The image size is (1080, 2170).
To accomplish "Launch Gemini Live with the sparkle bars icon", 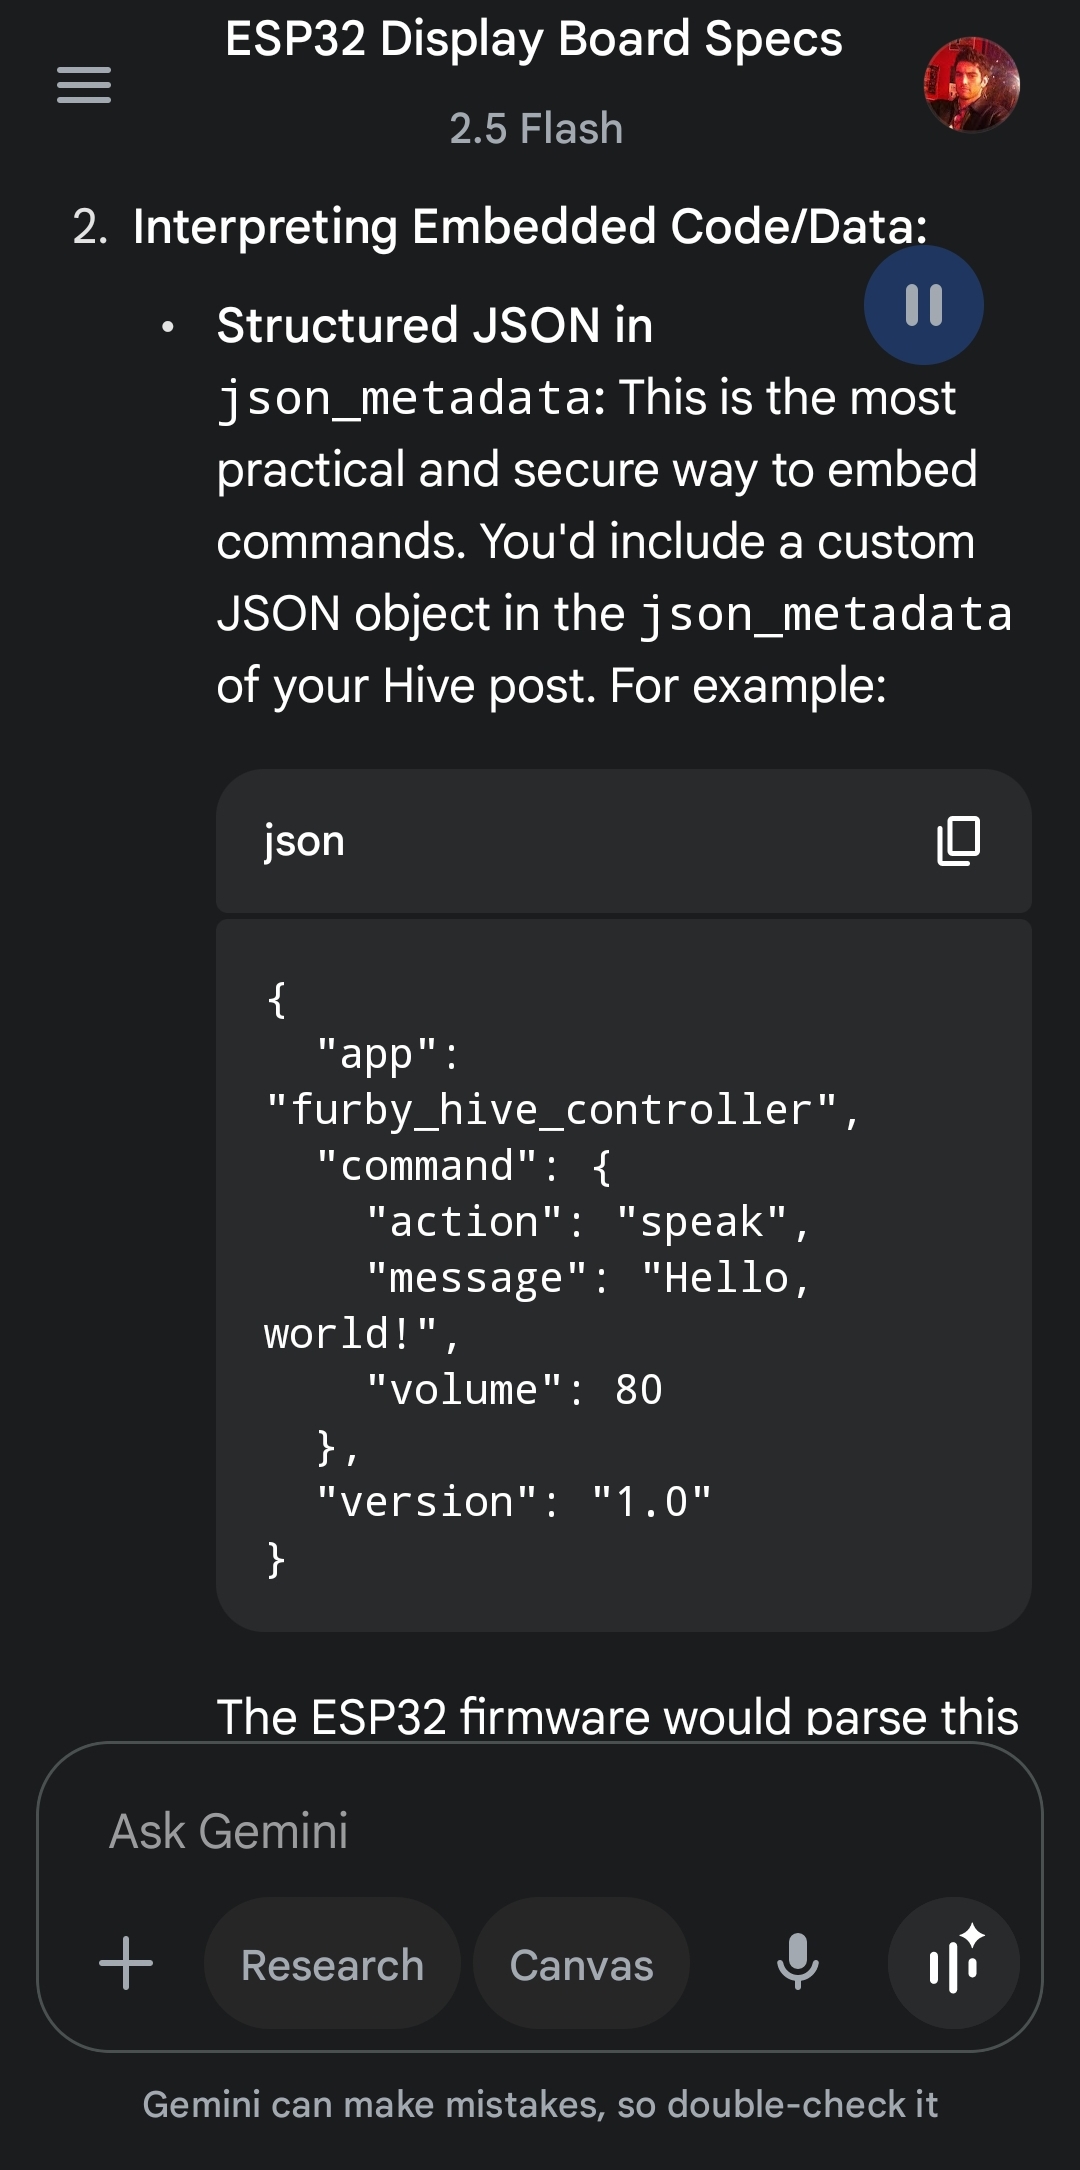I will click(x=954, y=1963).
